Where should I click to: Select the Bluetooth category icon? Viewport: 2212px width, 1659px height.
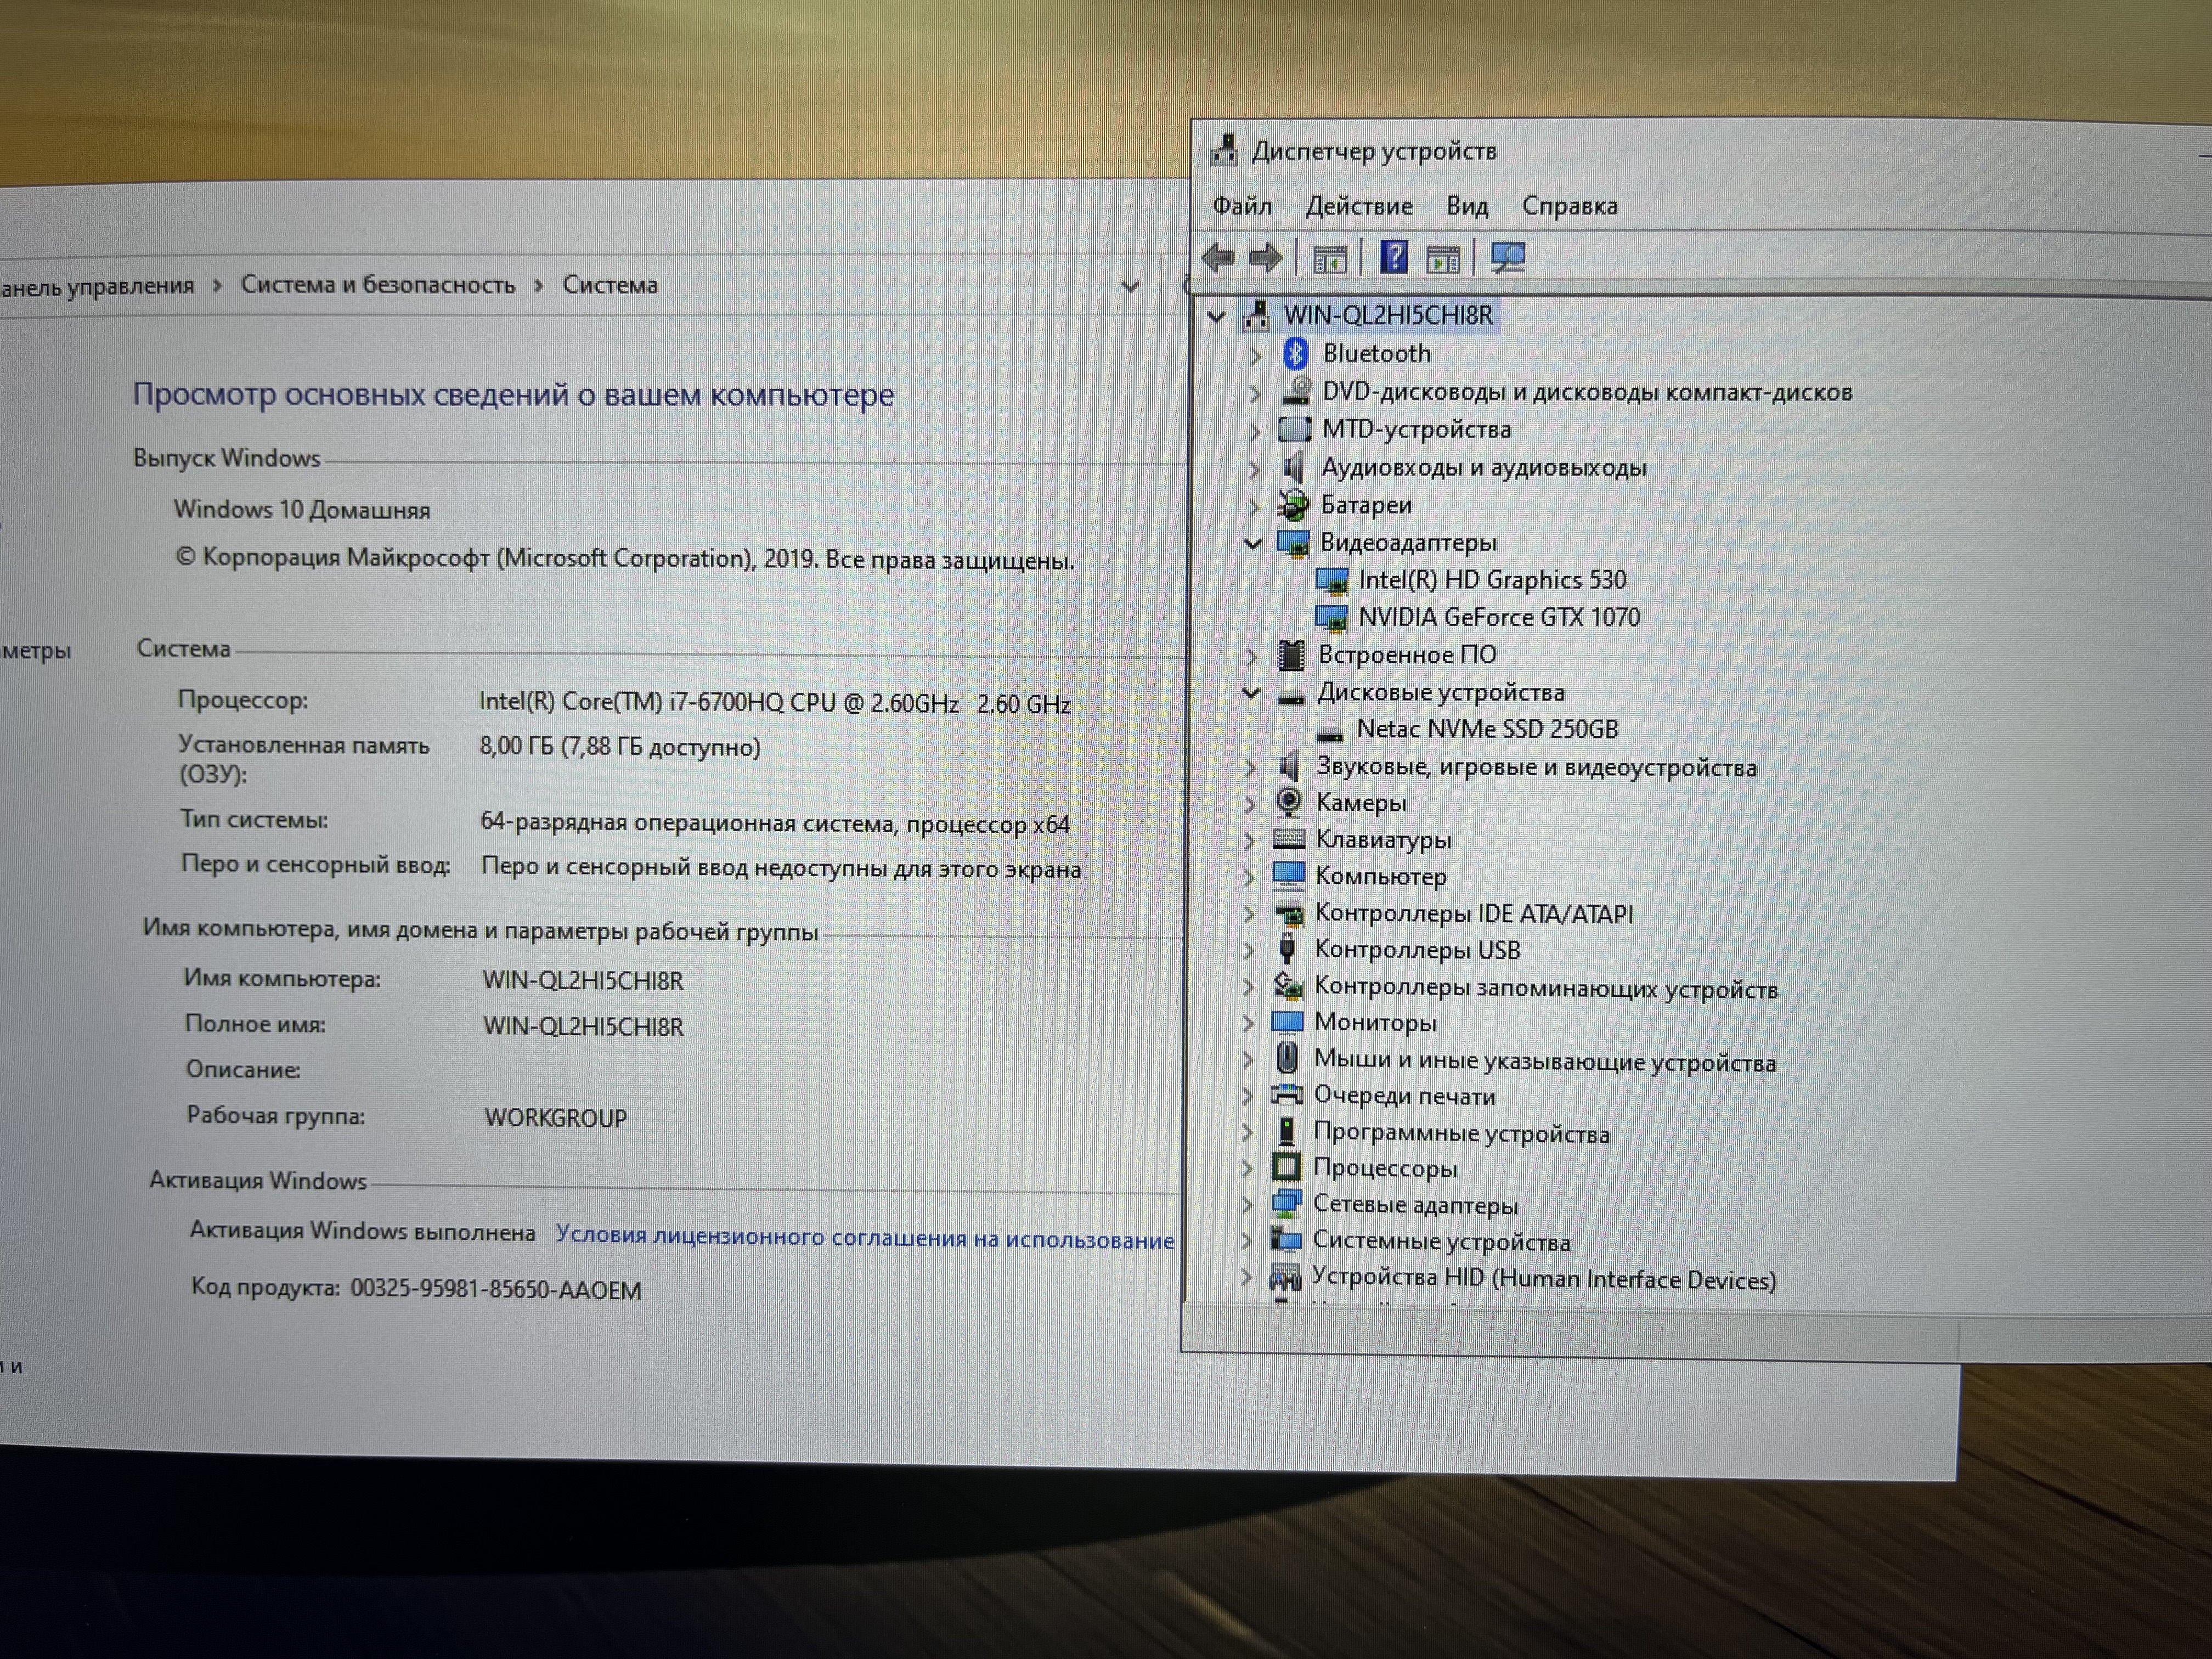coord(1296,353)
